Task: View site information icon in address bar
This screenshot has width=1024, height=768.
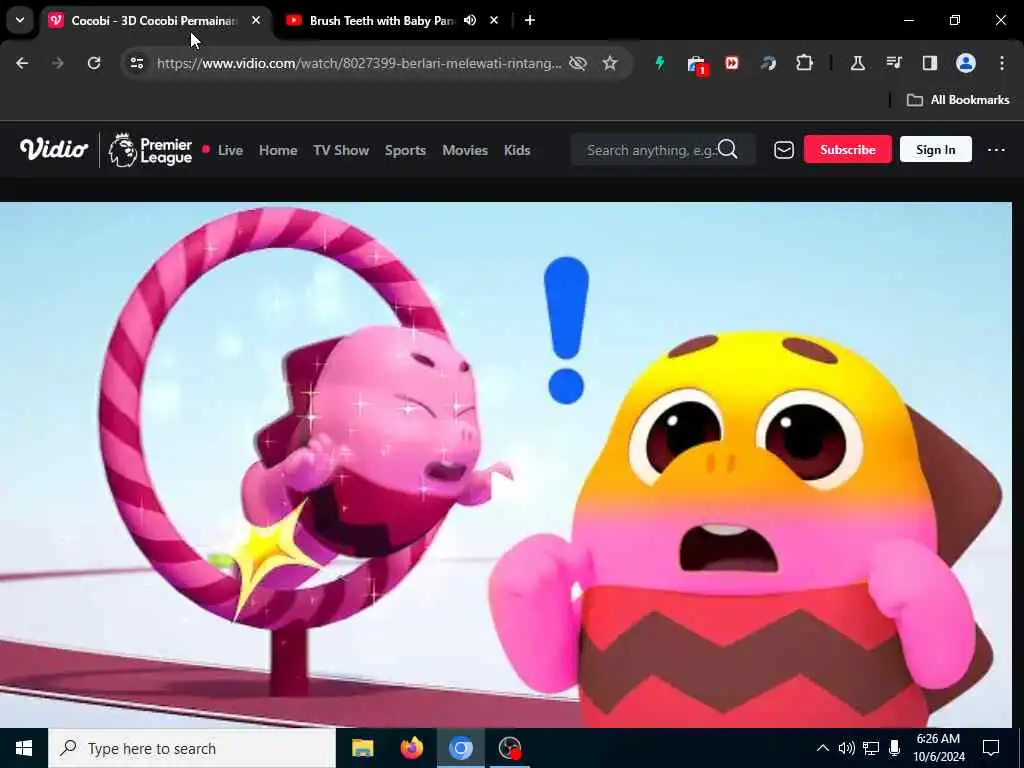Action: (136, 63)
